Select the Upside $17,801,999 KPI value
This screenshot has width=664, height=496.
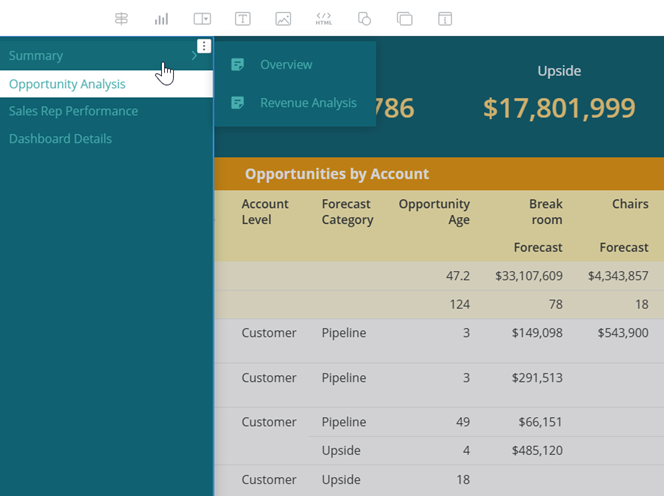point(559,108)
